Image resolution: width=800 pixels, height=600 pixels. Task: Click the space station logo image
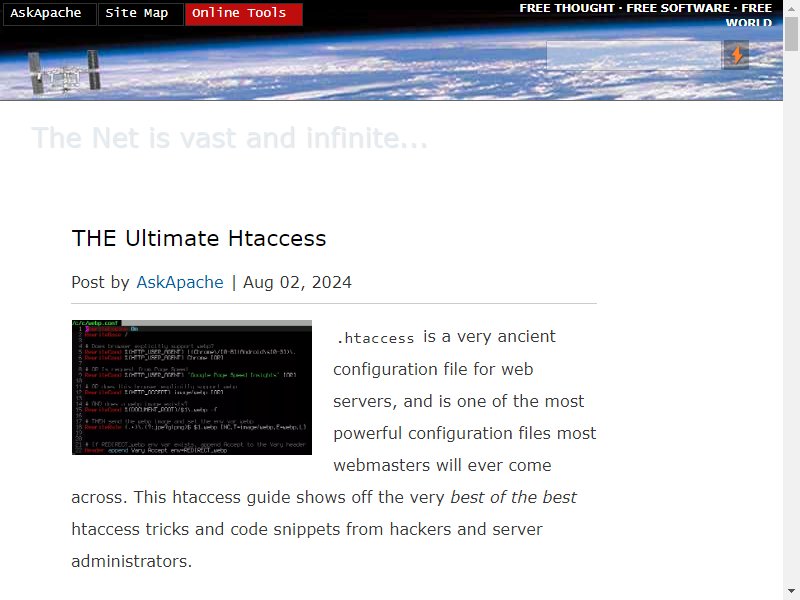[64, 72]
